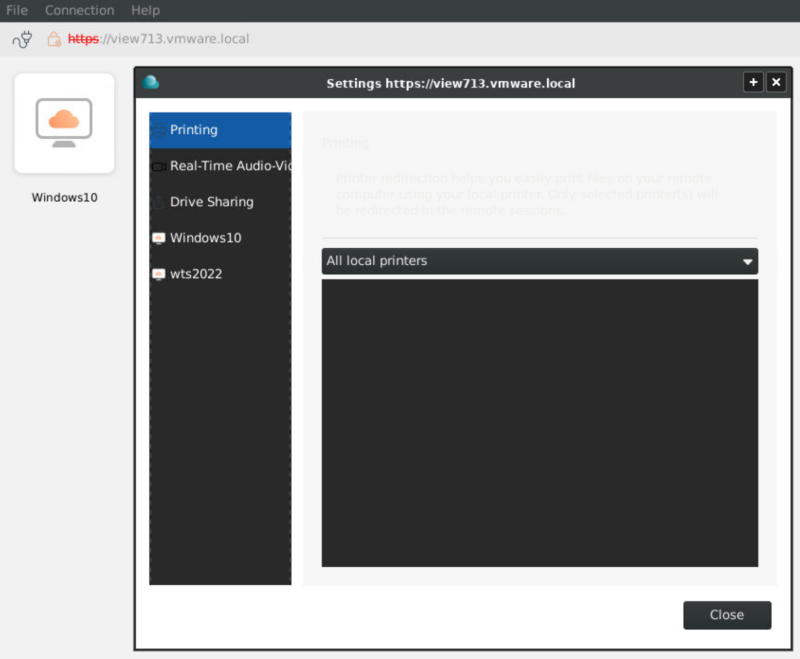Select wts2022 in settings list

195,274
